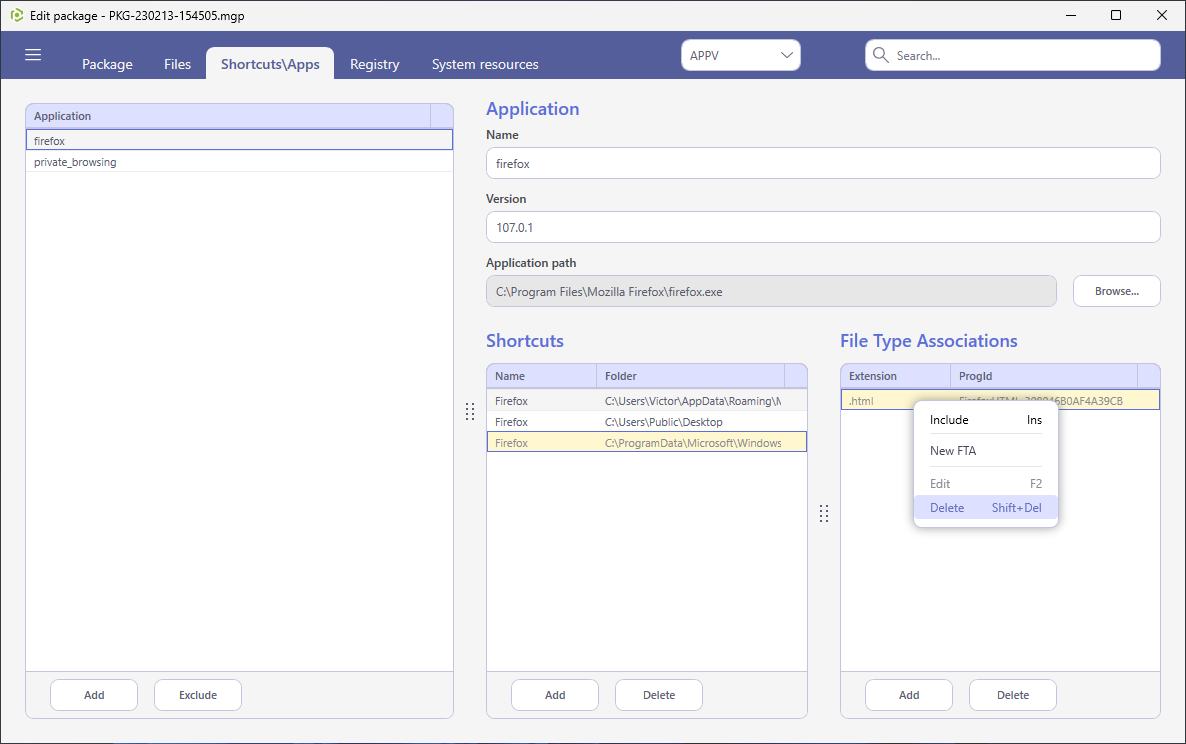Click Delete under the Shortcuts list
This screenshot has width=1186, height=744.
[659, 695]
